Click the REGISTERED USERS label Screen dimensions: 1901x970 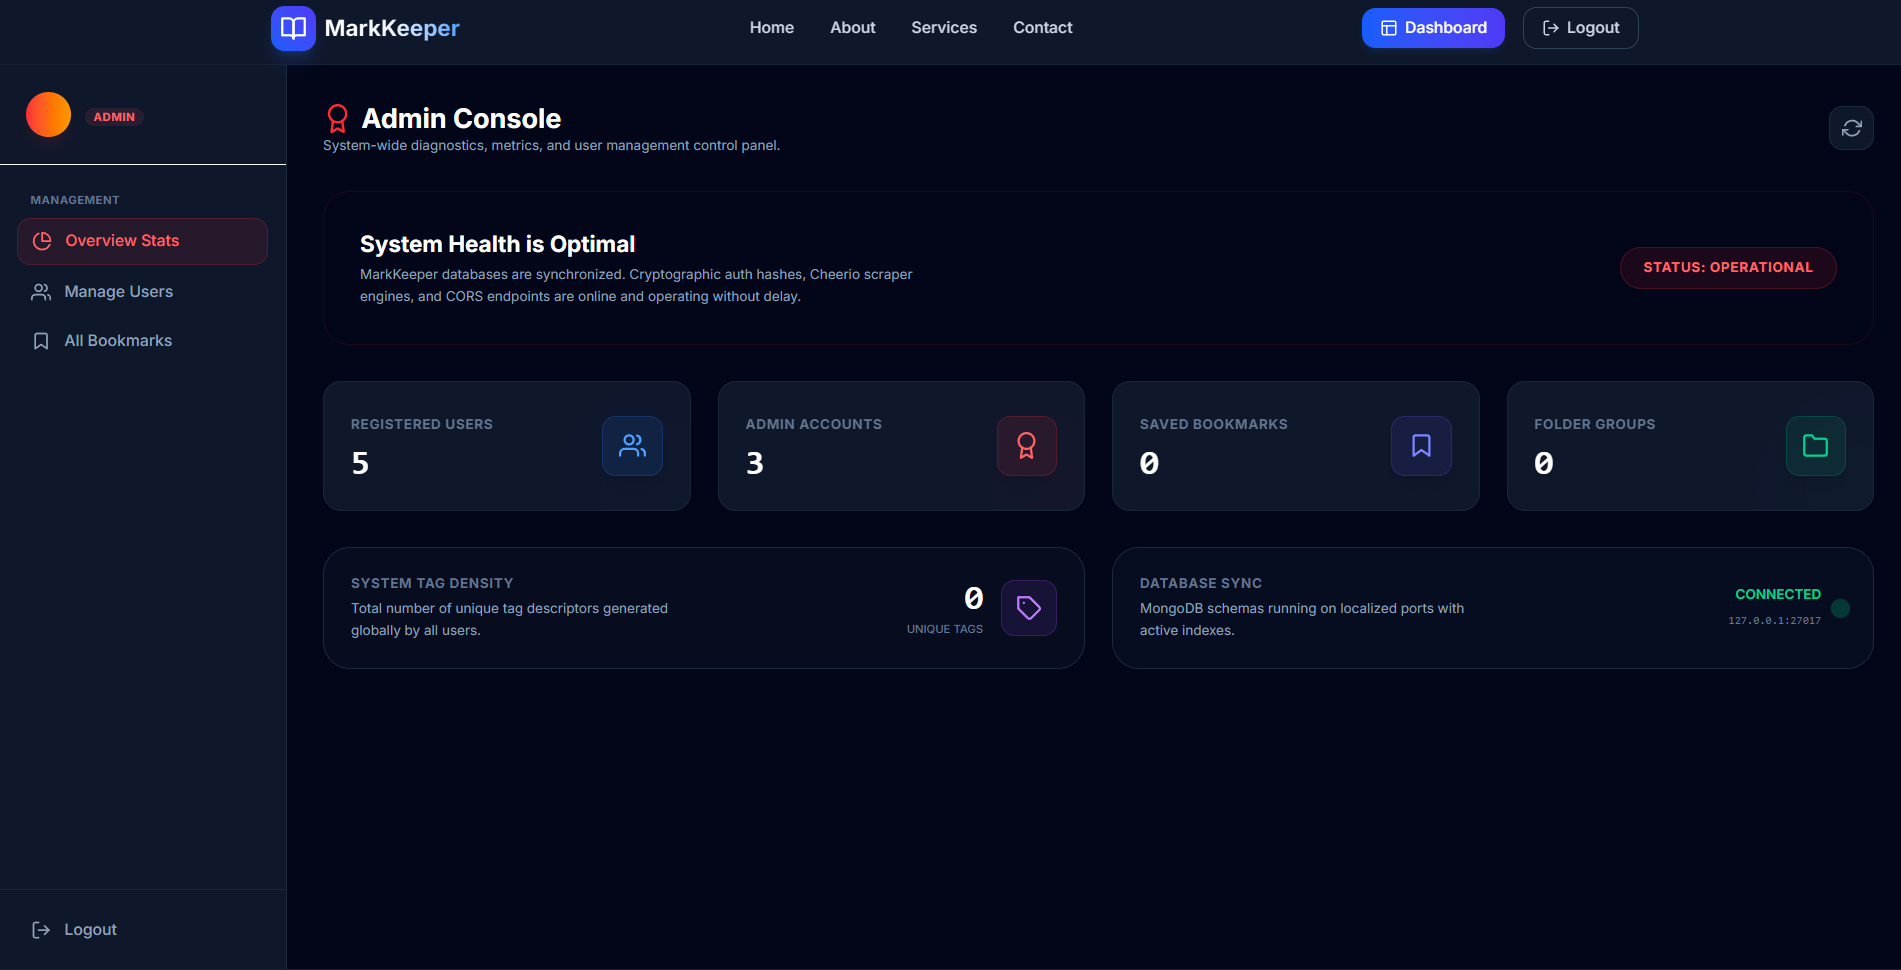click(422, 424)
